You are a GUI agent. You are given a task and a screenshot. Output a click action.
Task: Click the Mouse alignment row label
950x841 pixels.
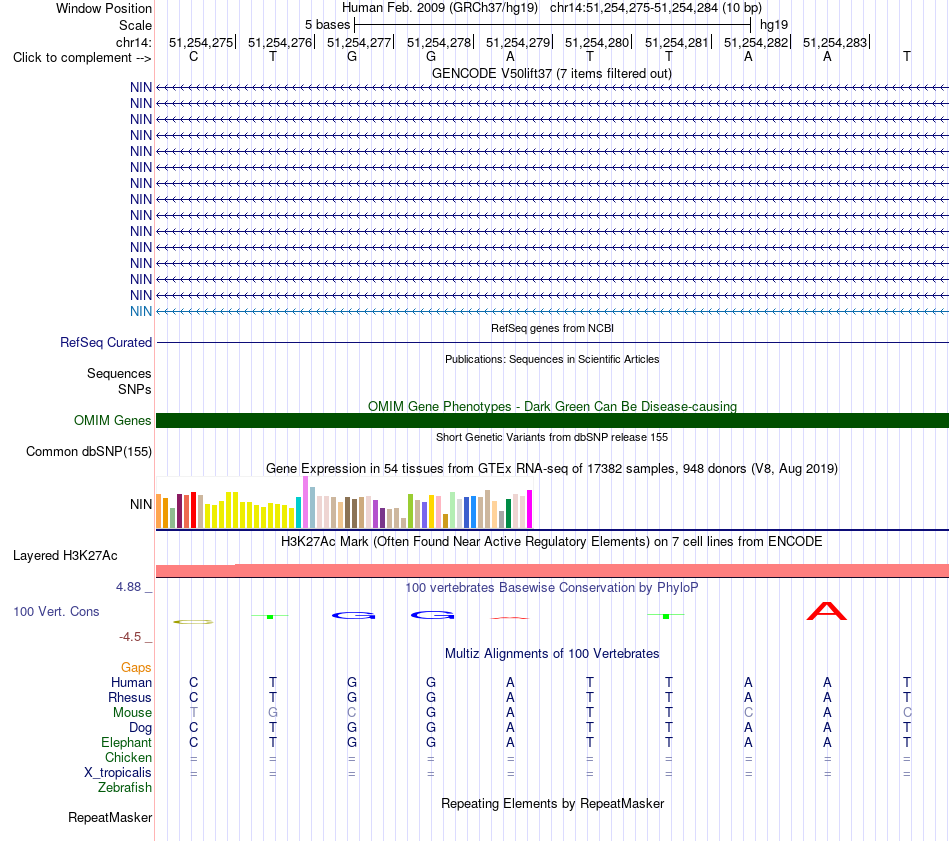coord(132,713)
